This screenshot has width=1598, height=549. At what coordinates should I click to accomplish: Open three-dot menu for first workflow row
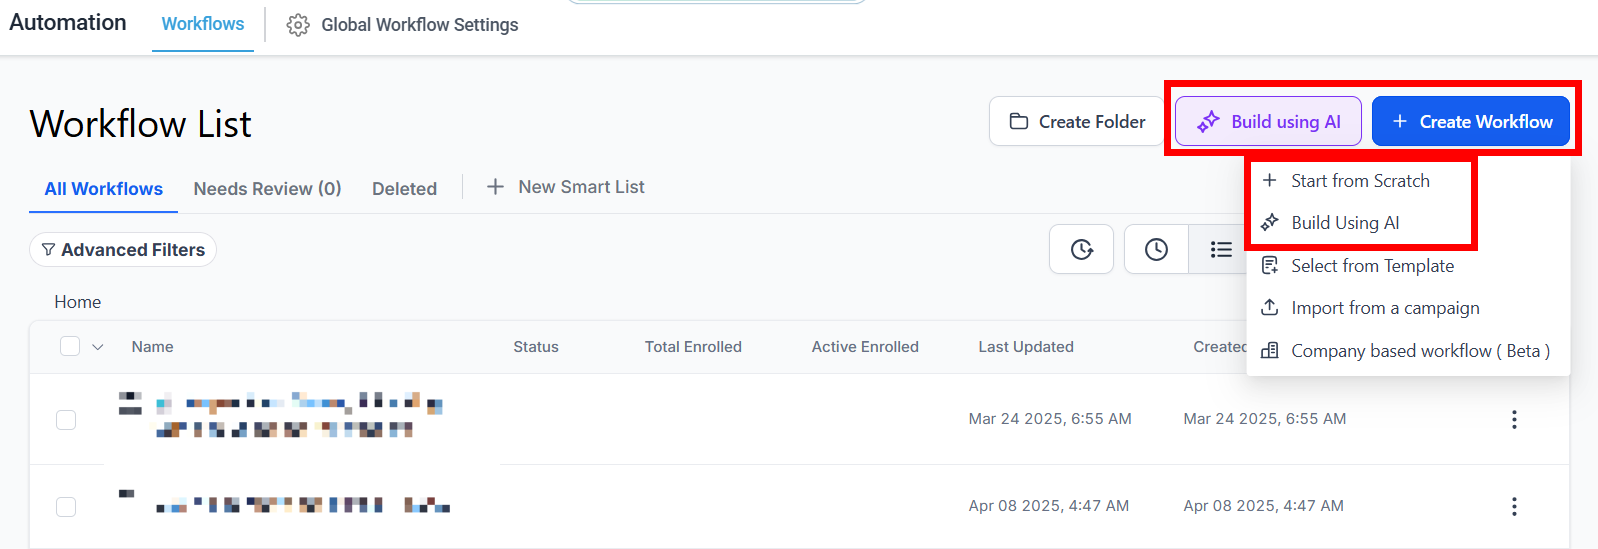point(1514,420)
